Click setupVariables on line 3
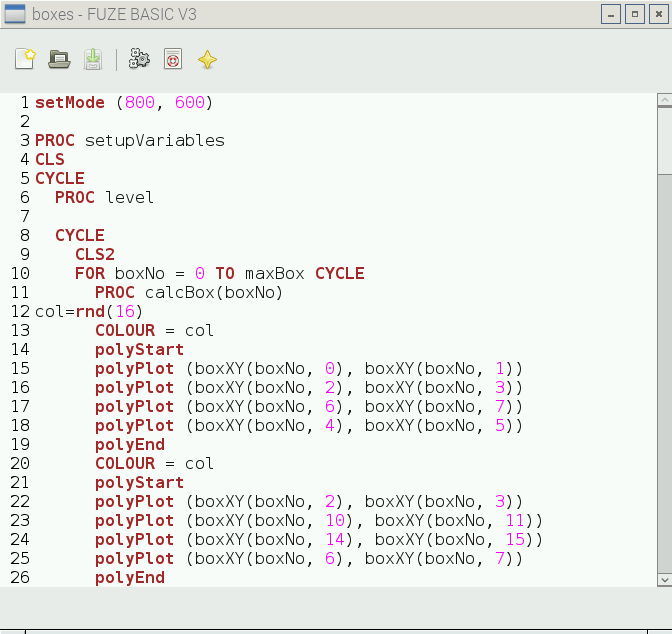672x634 pixels. point(155,141)
